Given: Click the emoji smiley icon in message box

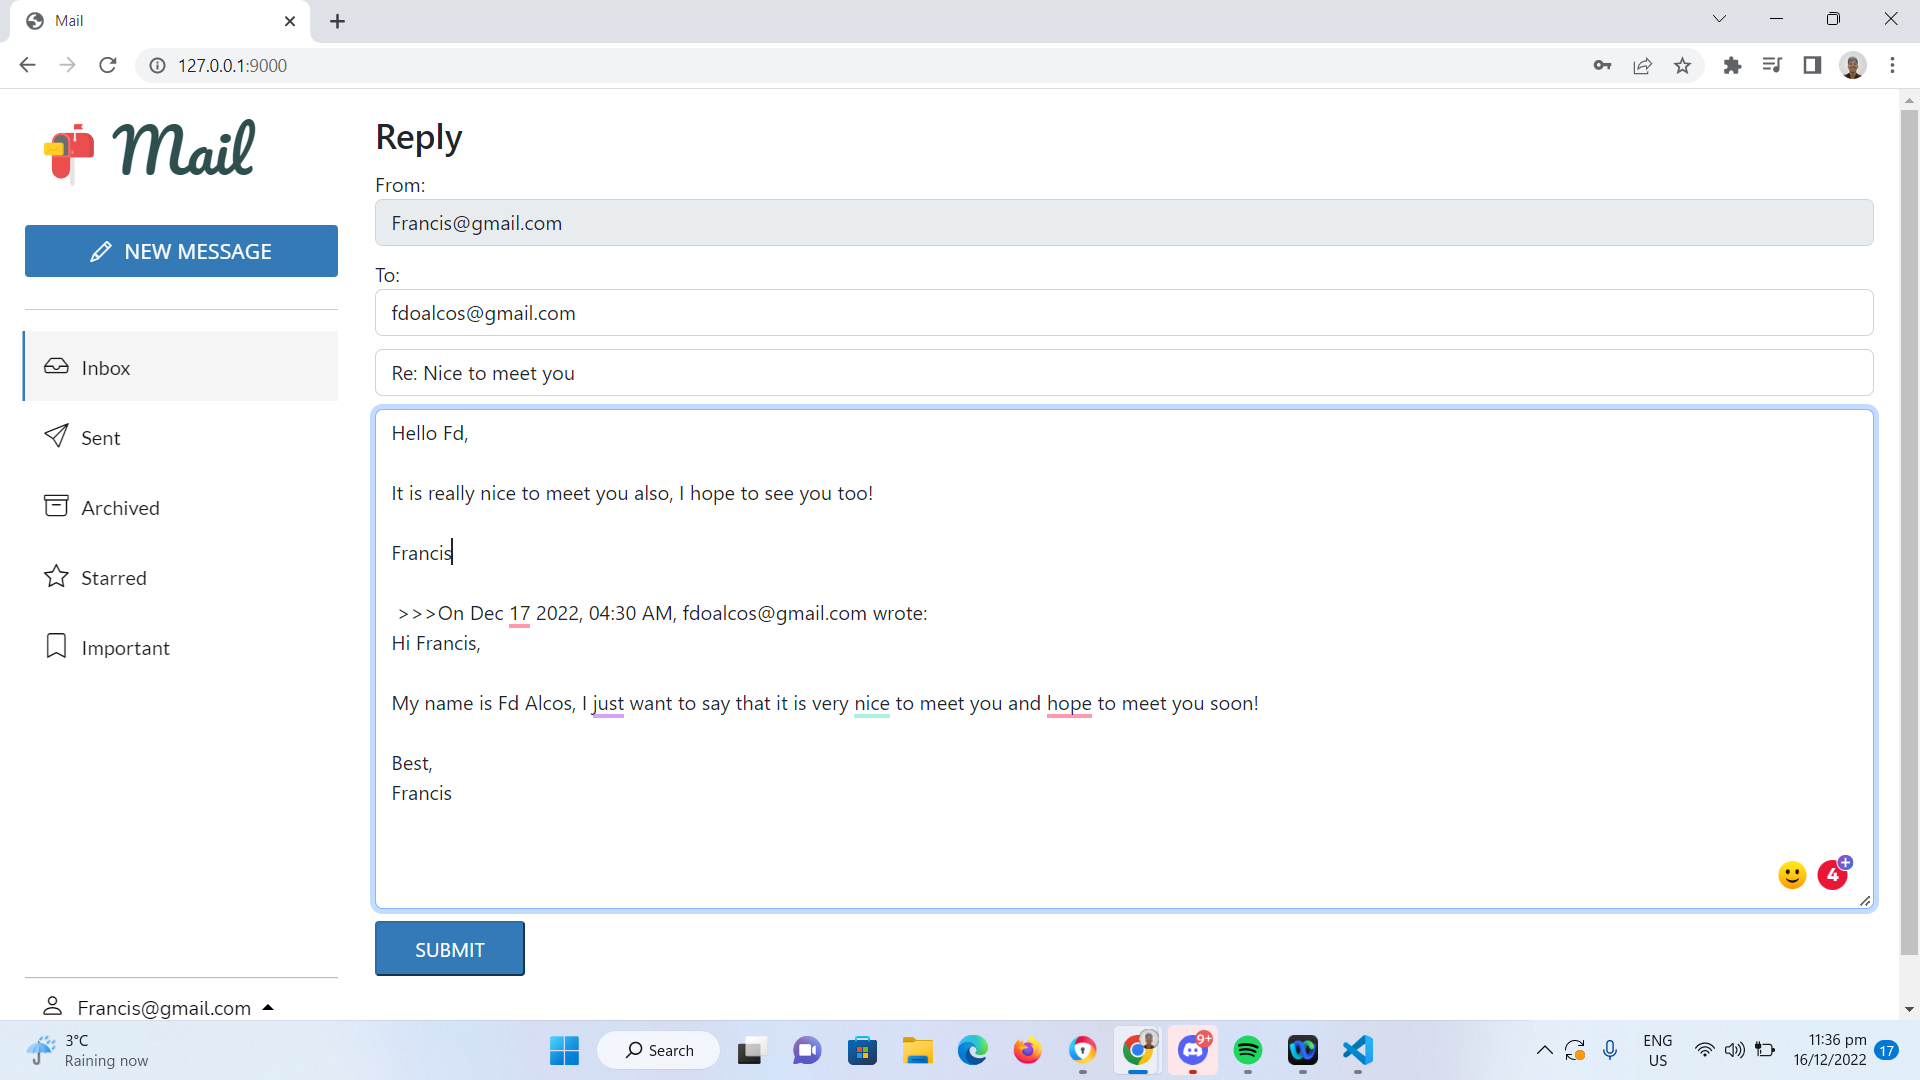Looking at the screenshot, I should tap(1792, 875).
